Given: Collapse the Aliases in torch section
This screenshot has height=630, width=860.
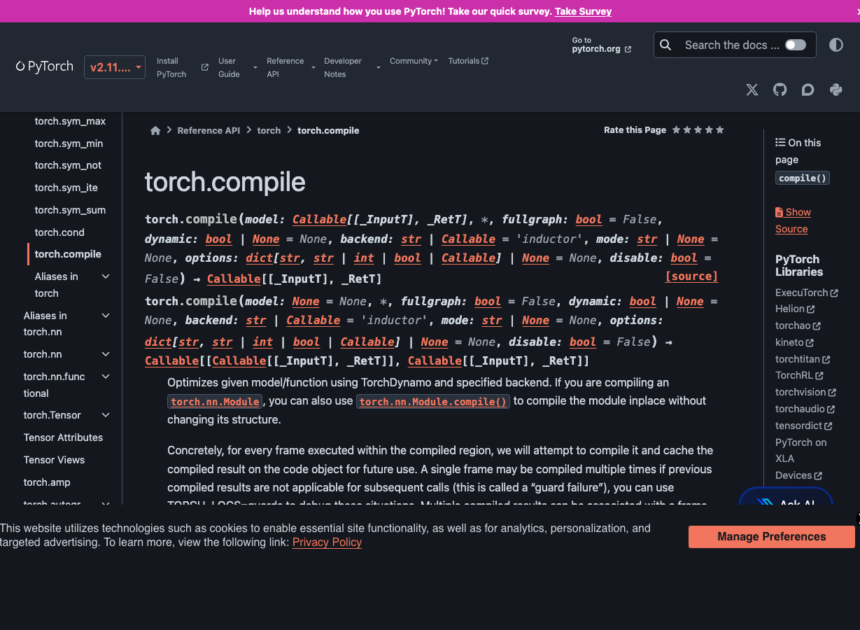Looking at the screenshot, I should coord(105,276).
